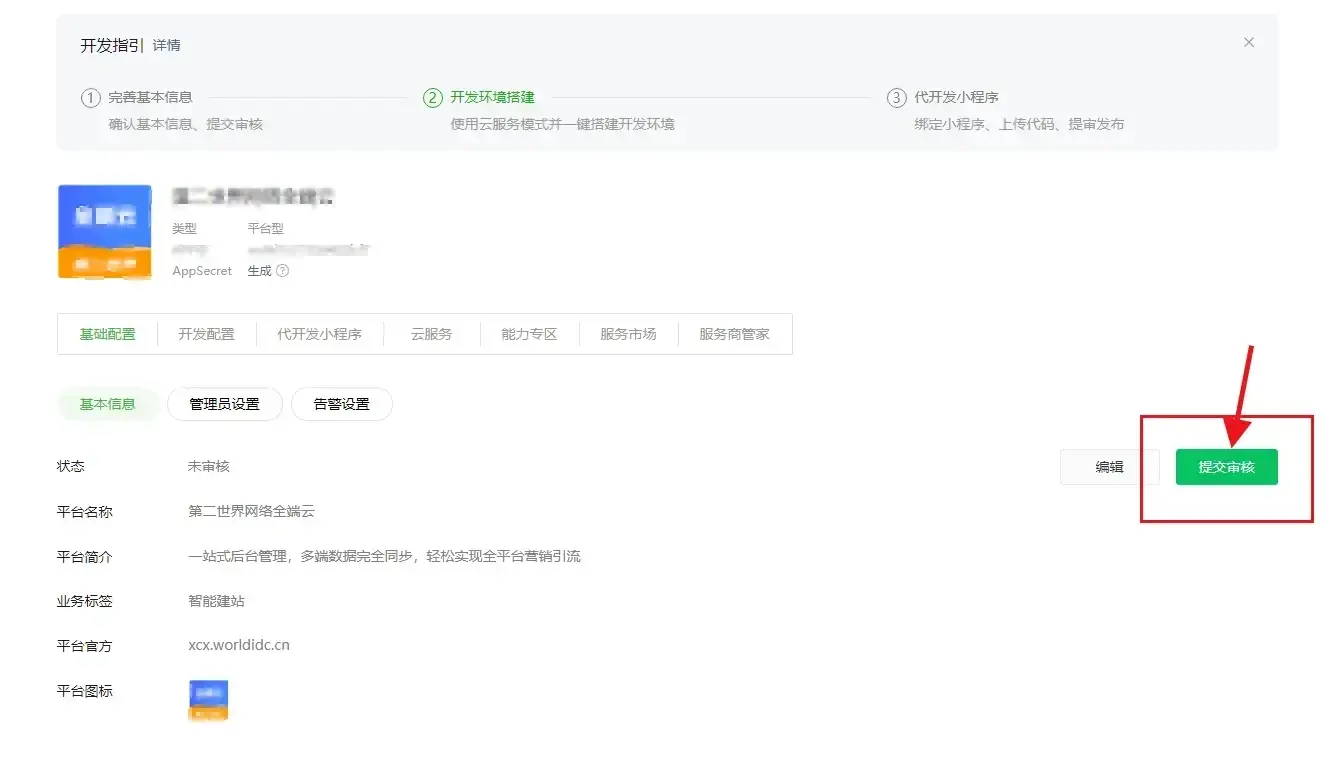Click the step 2 开发环境搭建 circle icon

click(x=433, y=98)
